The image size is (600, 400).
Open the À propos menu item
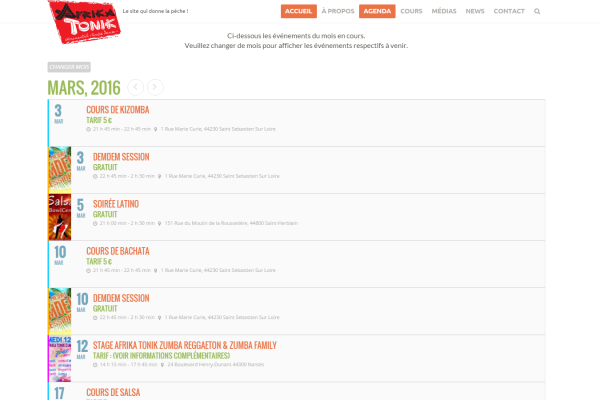[337, 11]
